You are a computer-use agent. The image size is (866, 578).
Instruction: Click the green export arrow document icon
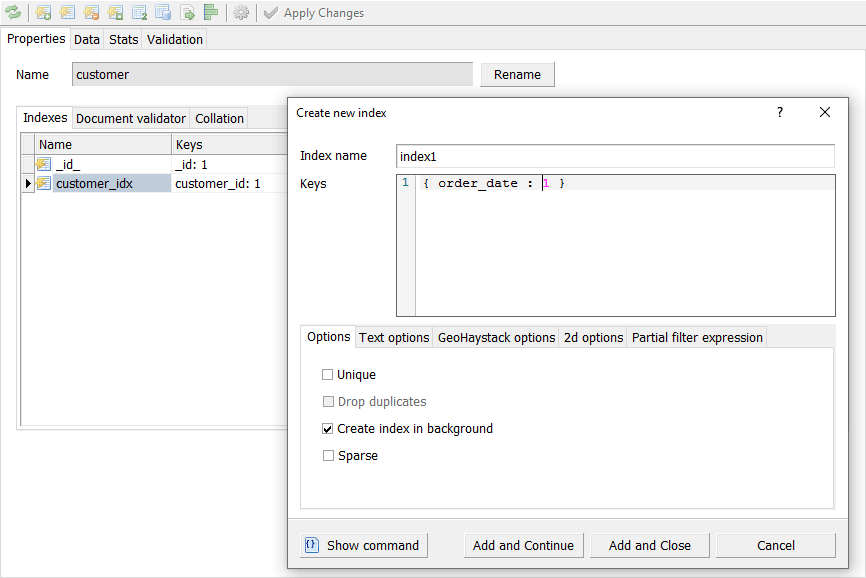point(187,13)
